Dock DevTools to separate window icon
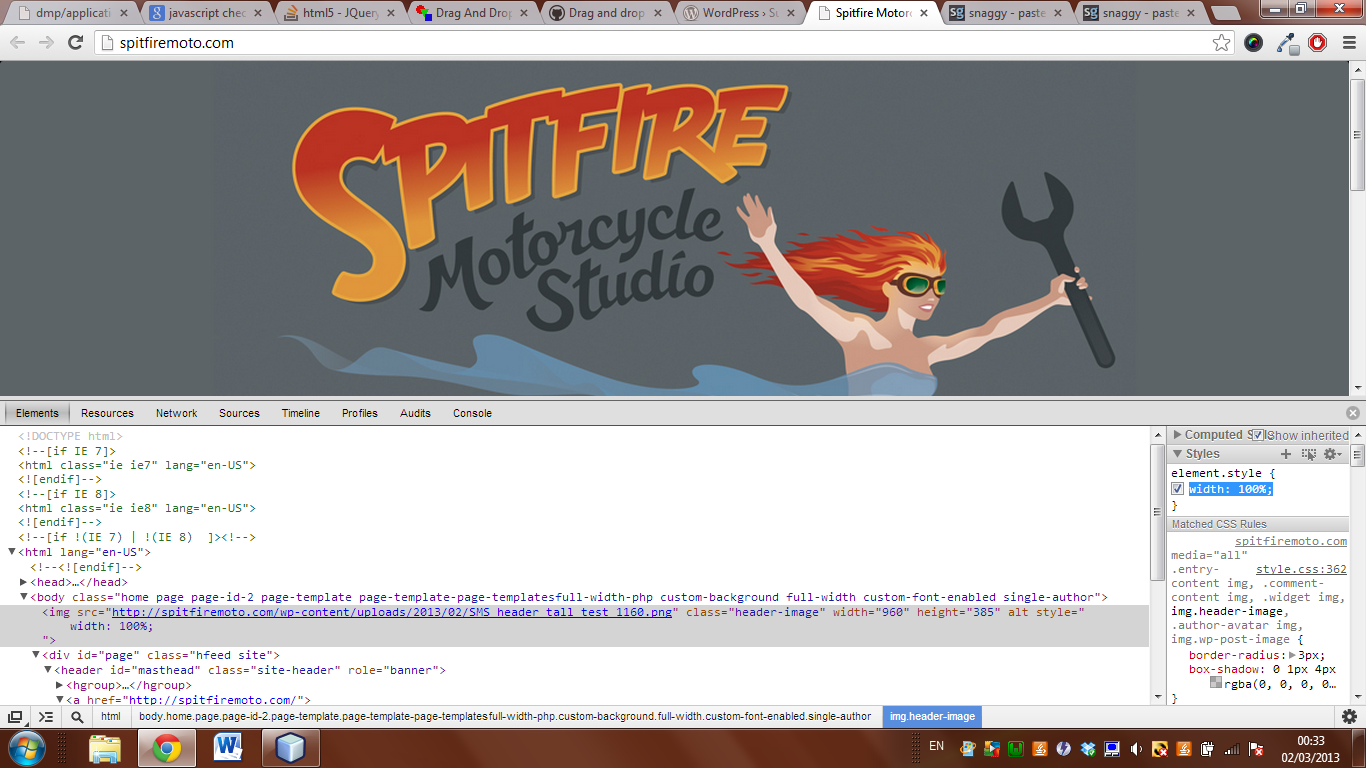Screen dimensions: 1366x768 pyautogui.click(x=16, y=717)
